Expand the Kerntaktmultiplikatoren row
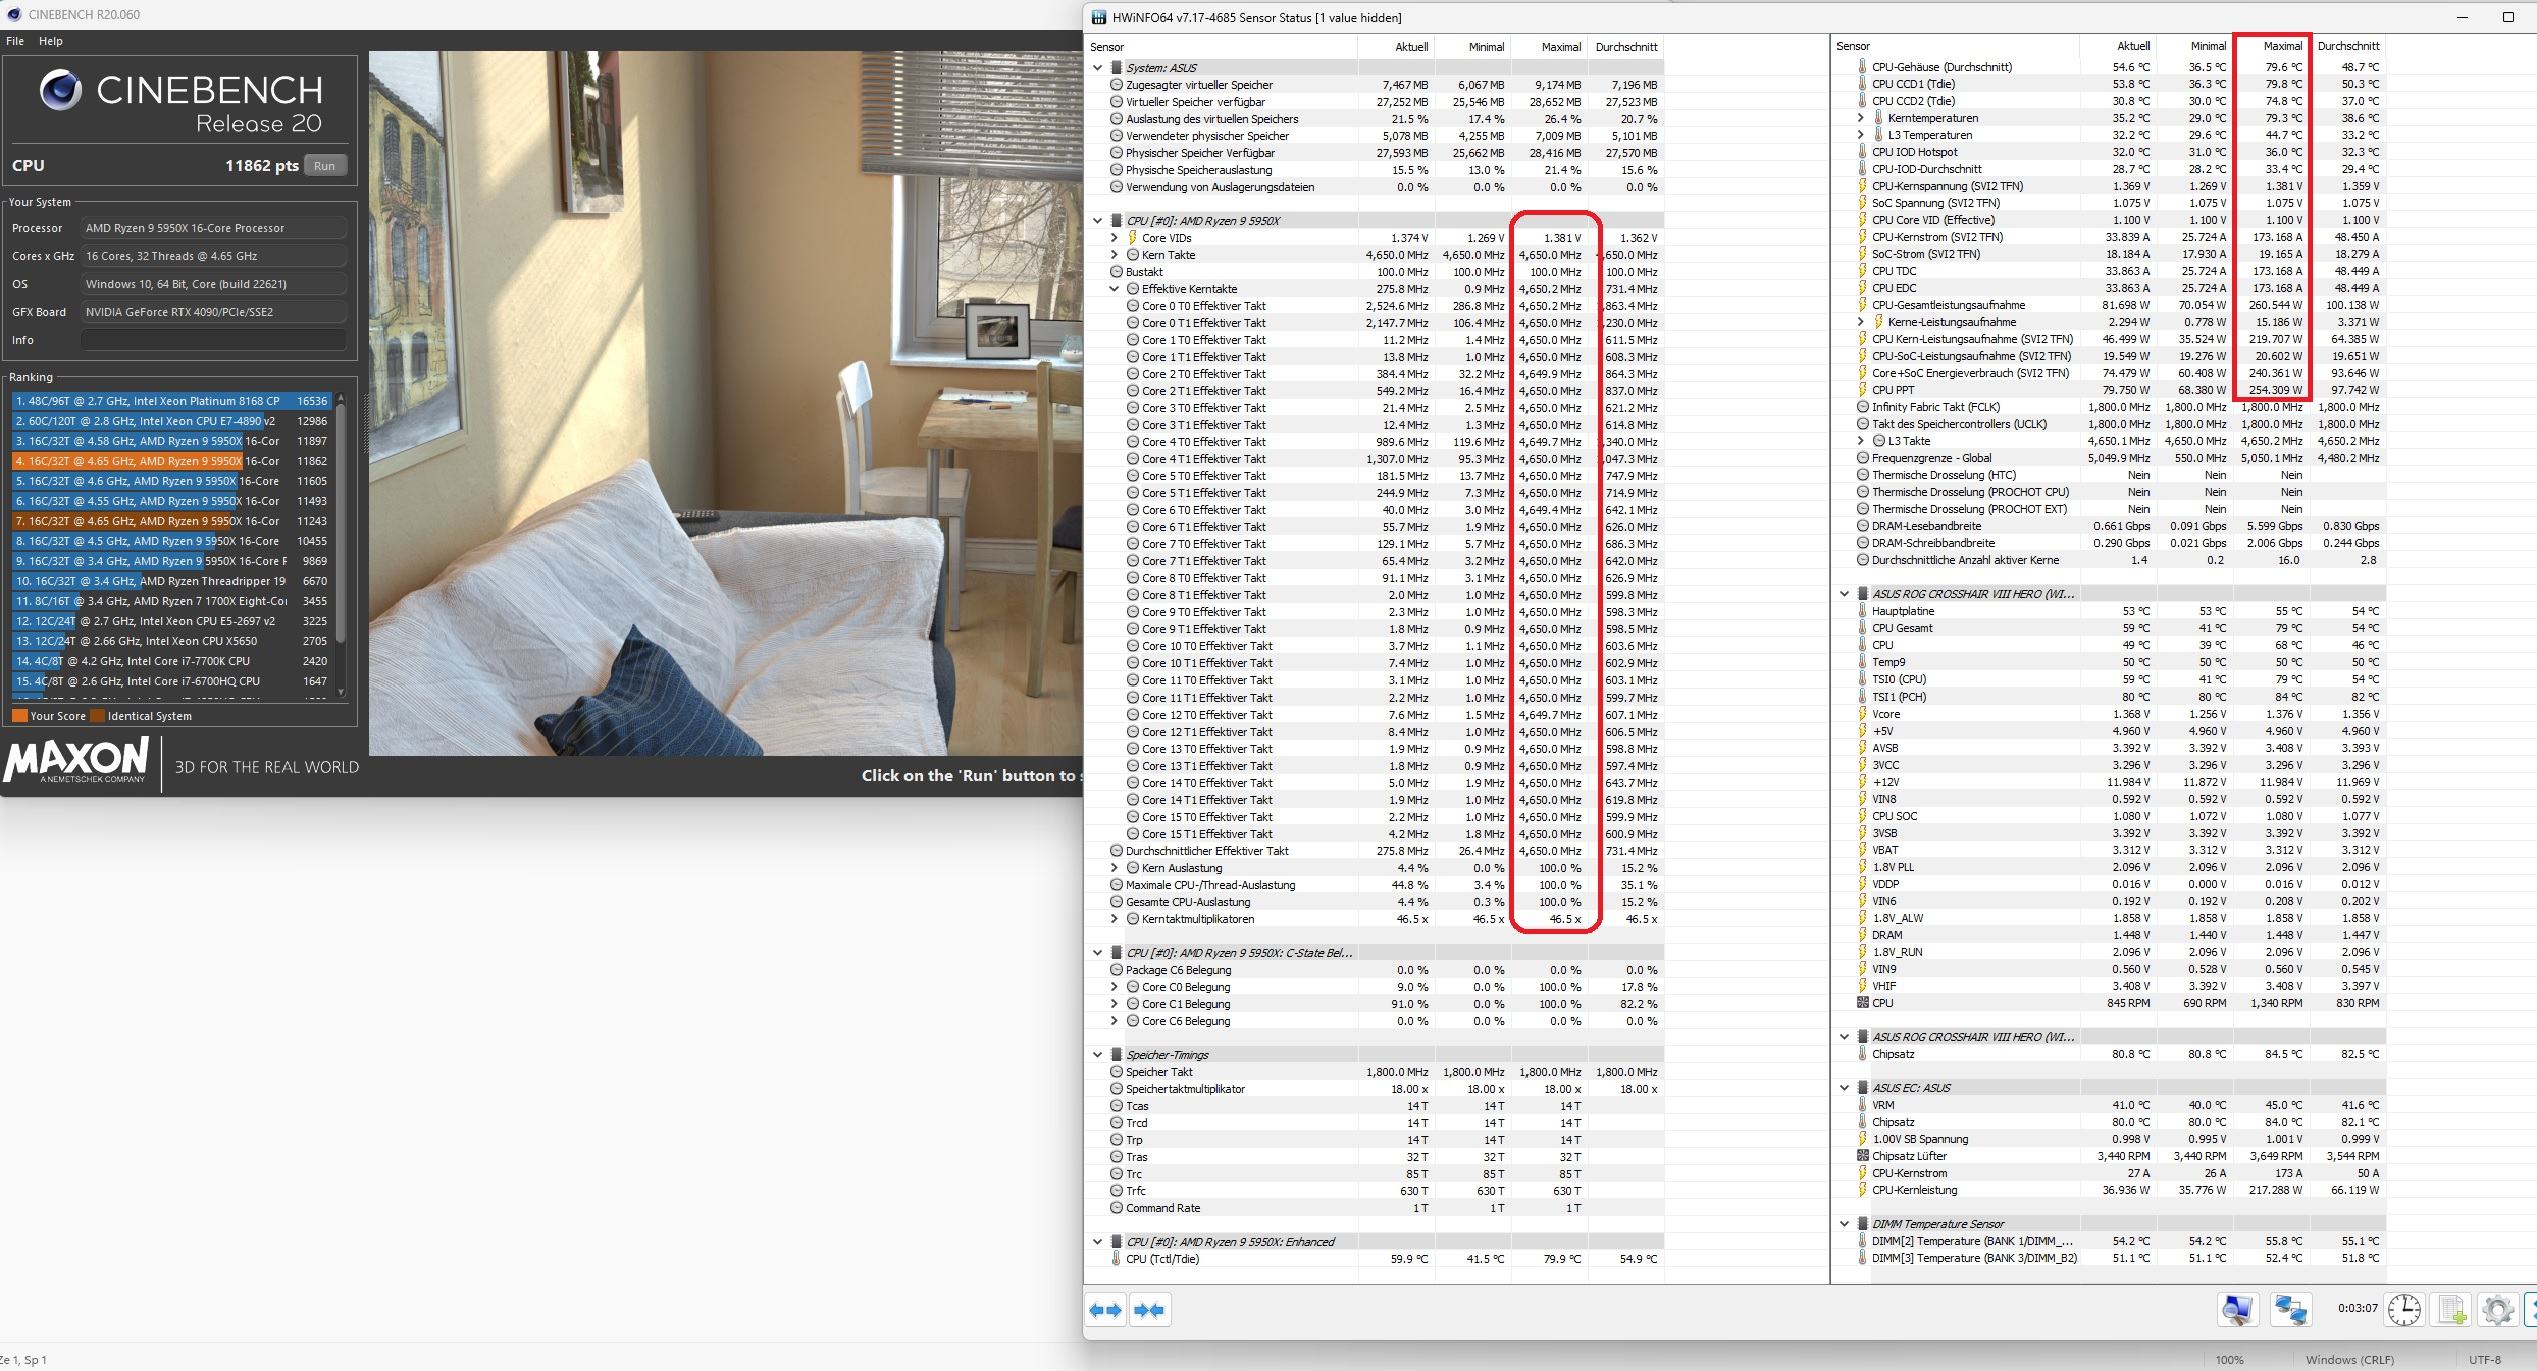The width and height of the screenshot is (2537, 1371). [1114, 919]
